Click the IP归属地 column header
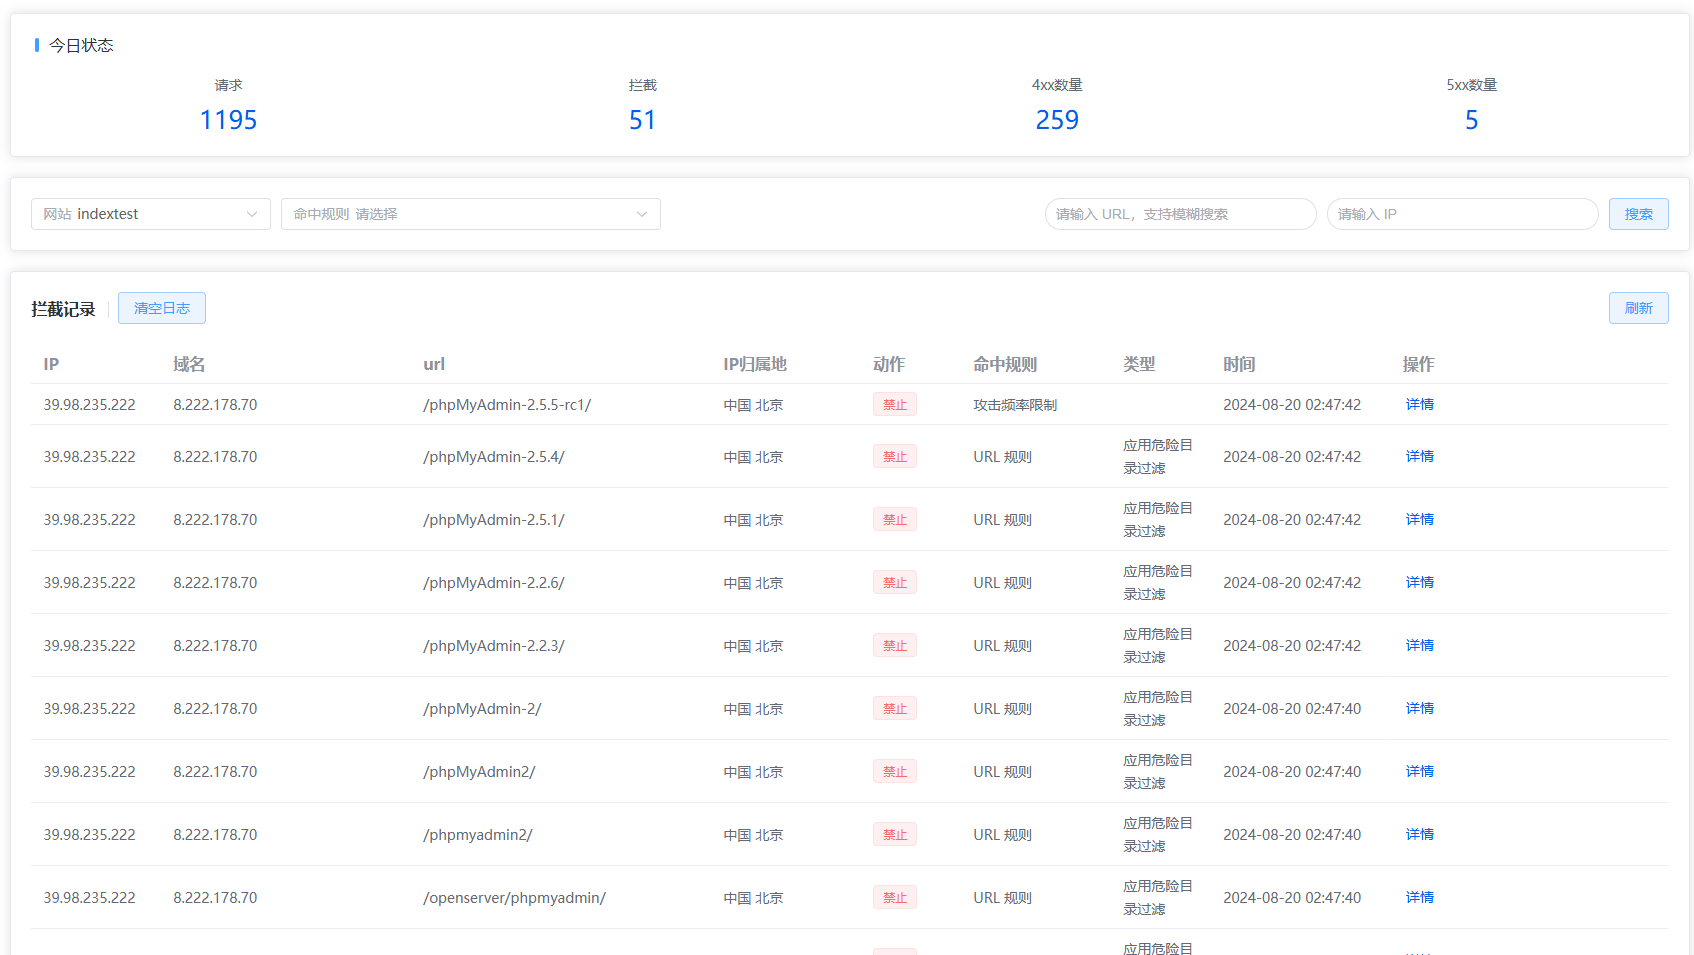The image size is (1694, 955). point(755,364)
